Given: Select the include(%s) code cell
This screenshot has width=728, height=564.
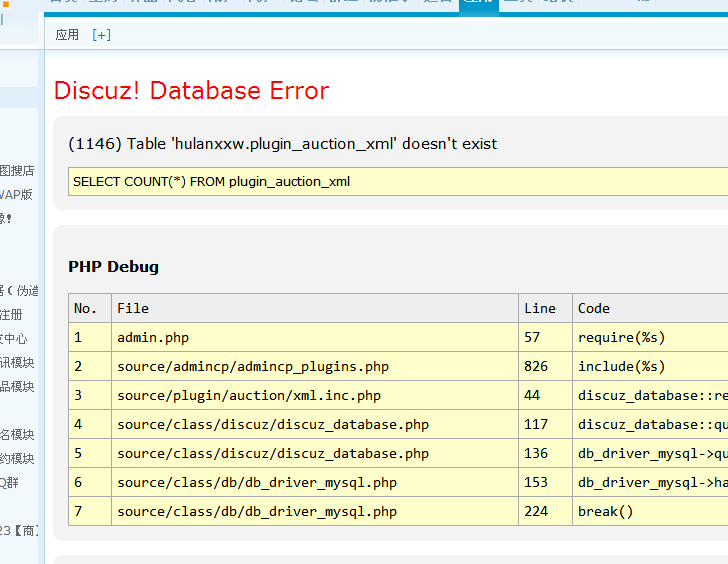Looking at the screenshot, I should pyautogui.click(x=650, y=366).
